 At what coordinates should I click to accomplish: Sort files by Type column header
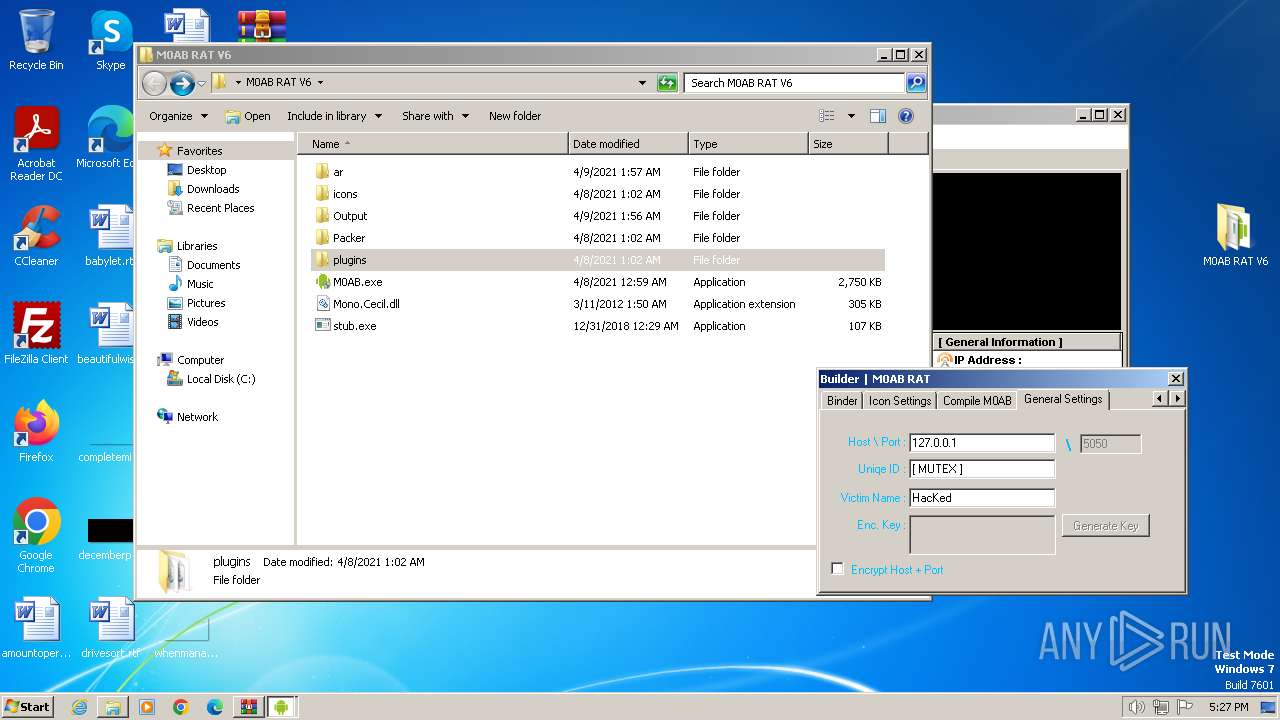coord(748,144)
